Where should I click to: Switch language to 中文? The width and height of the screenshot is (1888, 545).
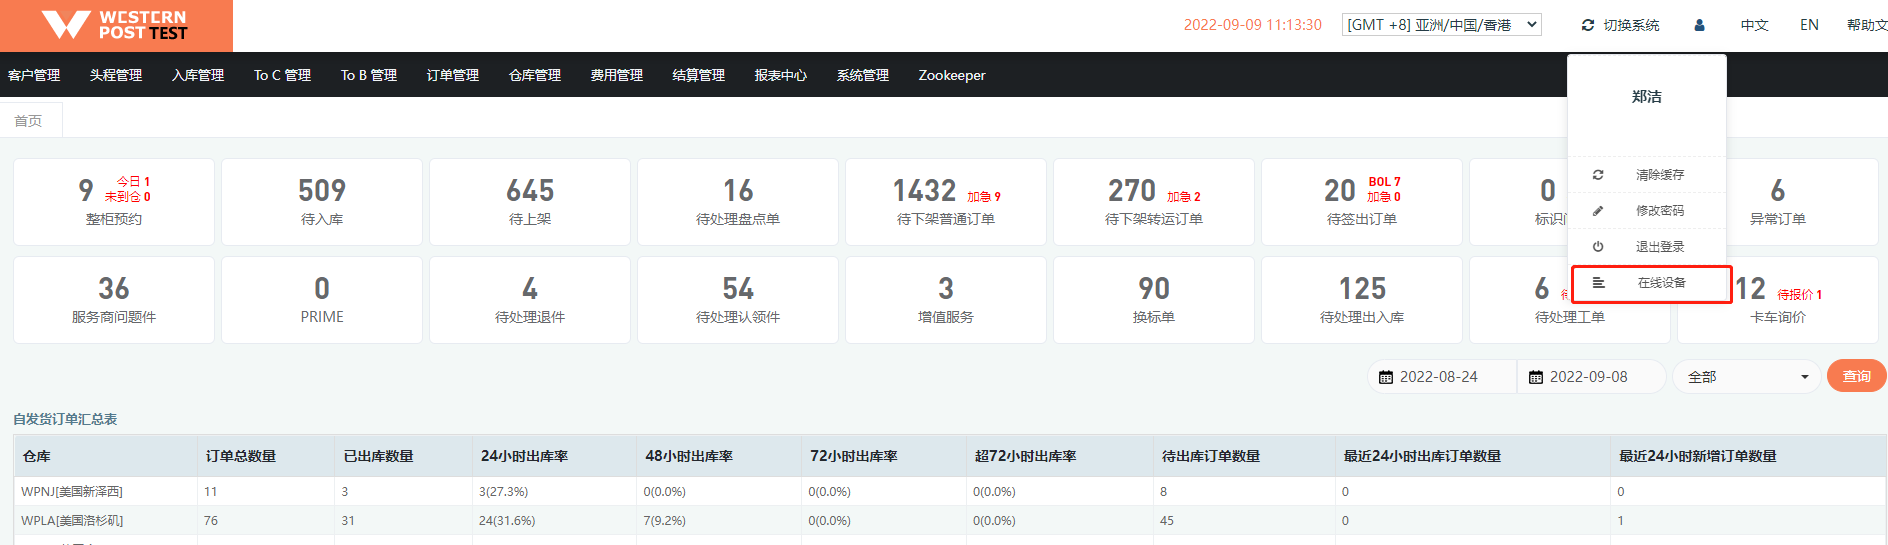pos(1755,25)
